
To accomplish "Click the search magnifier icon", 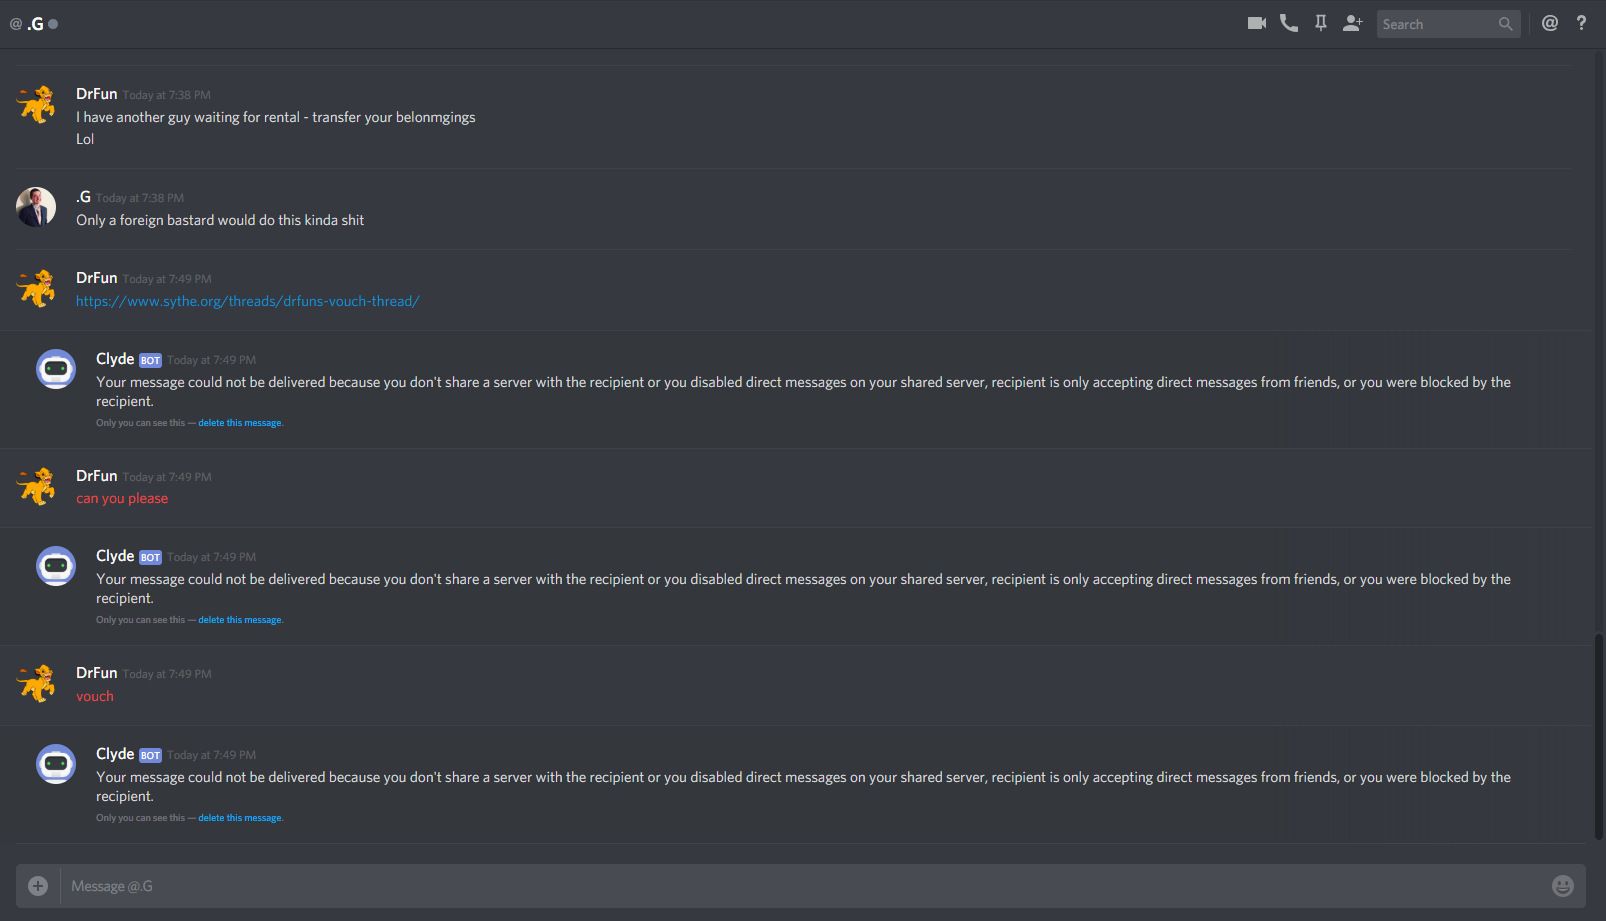I will tap(1505, 24).
